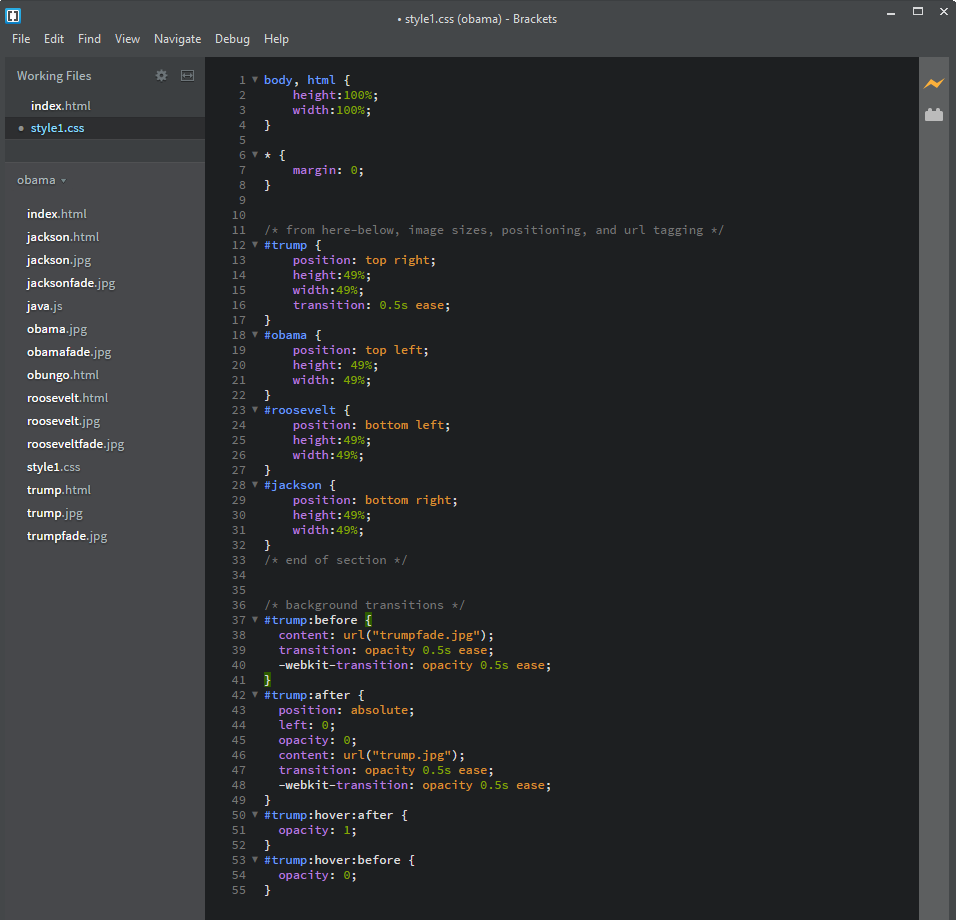Collapse the #trump:after rule on line 42
This screenshot has height=920, width=956.
(x=255, y=694)
